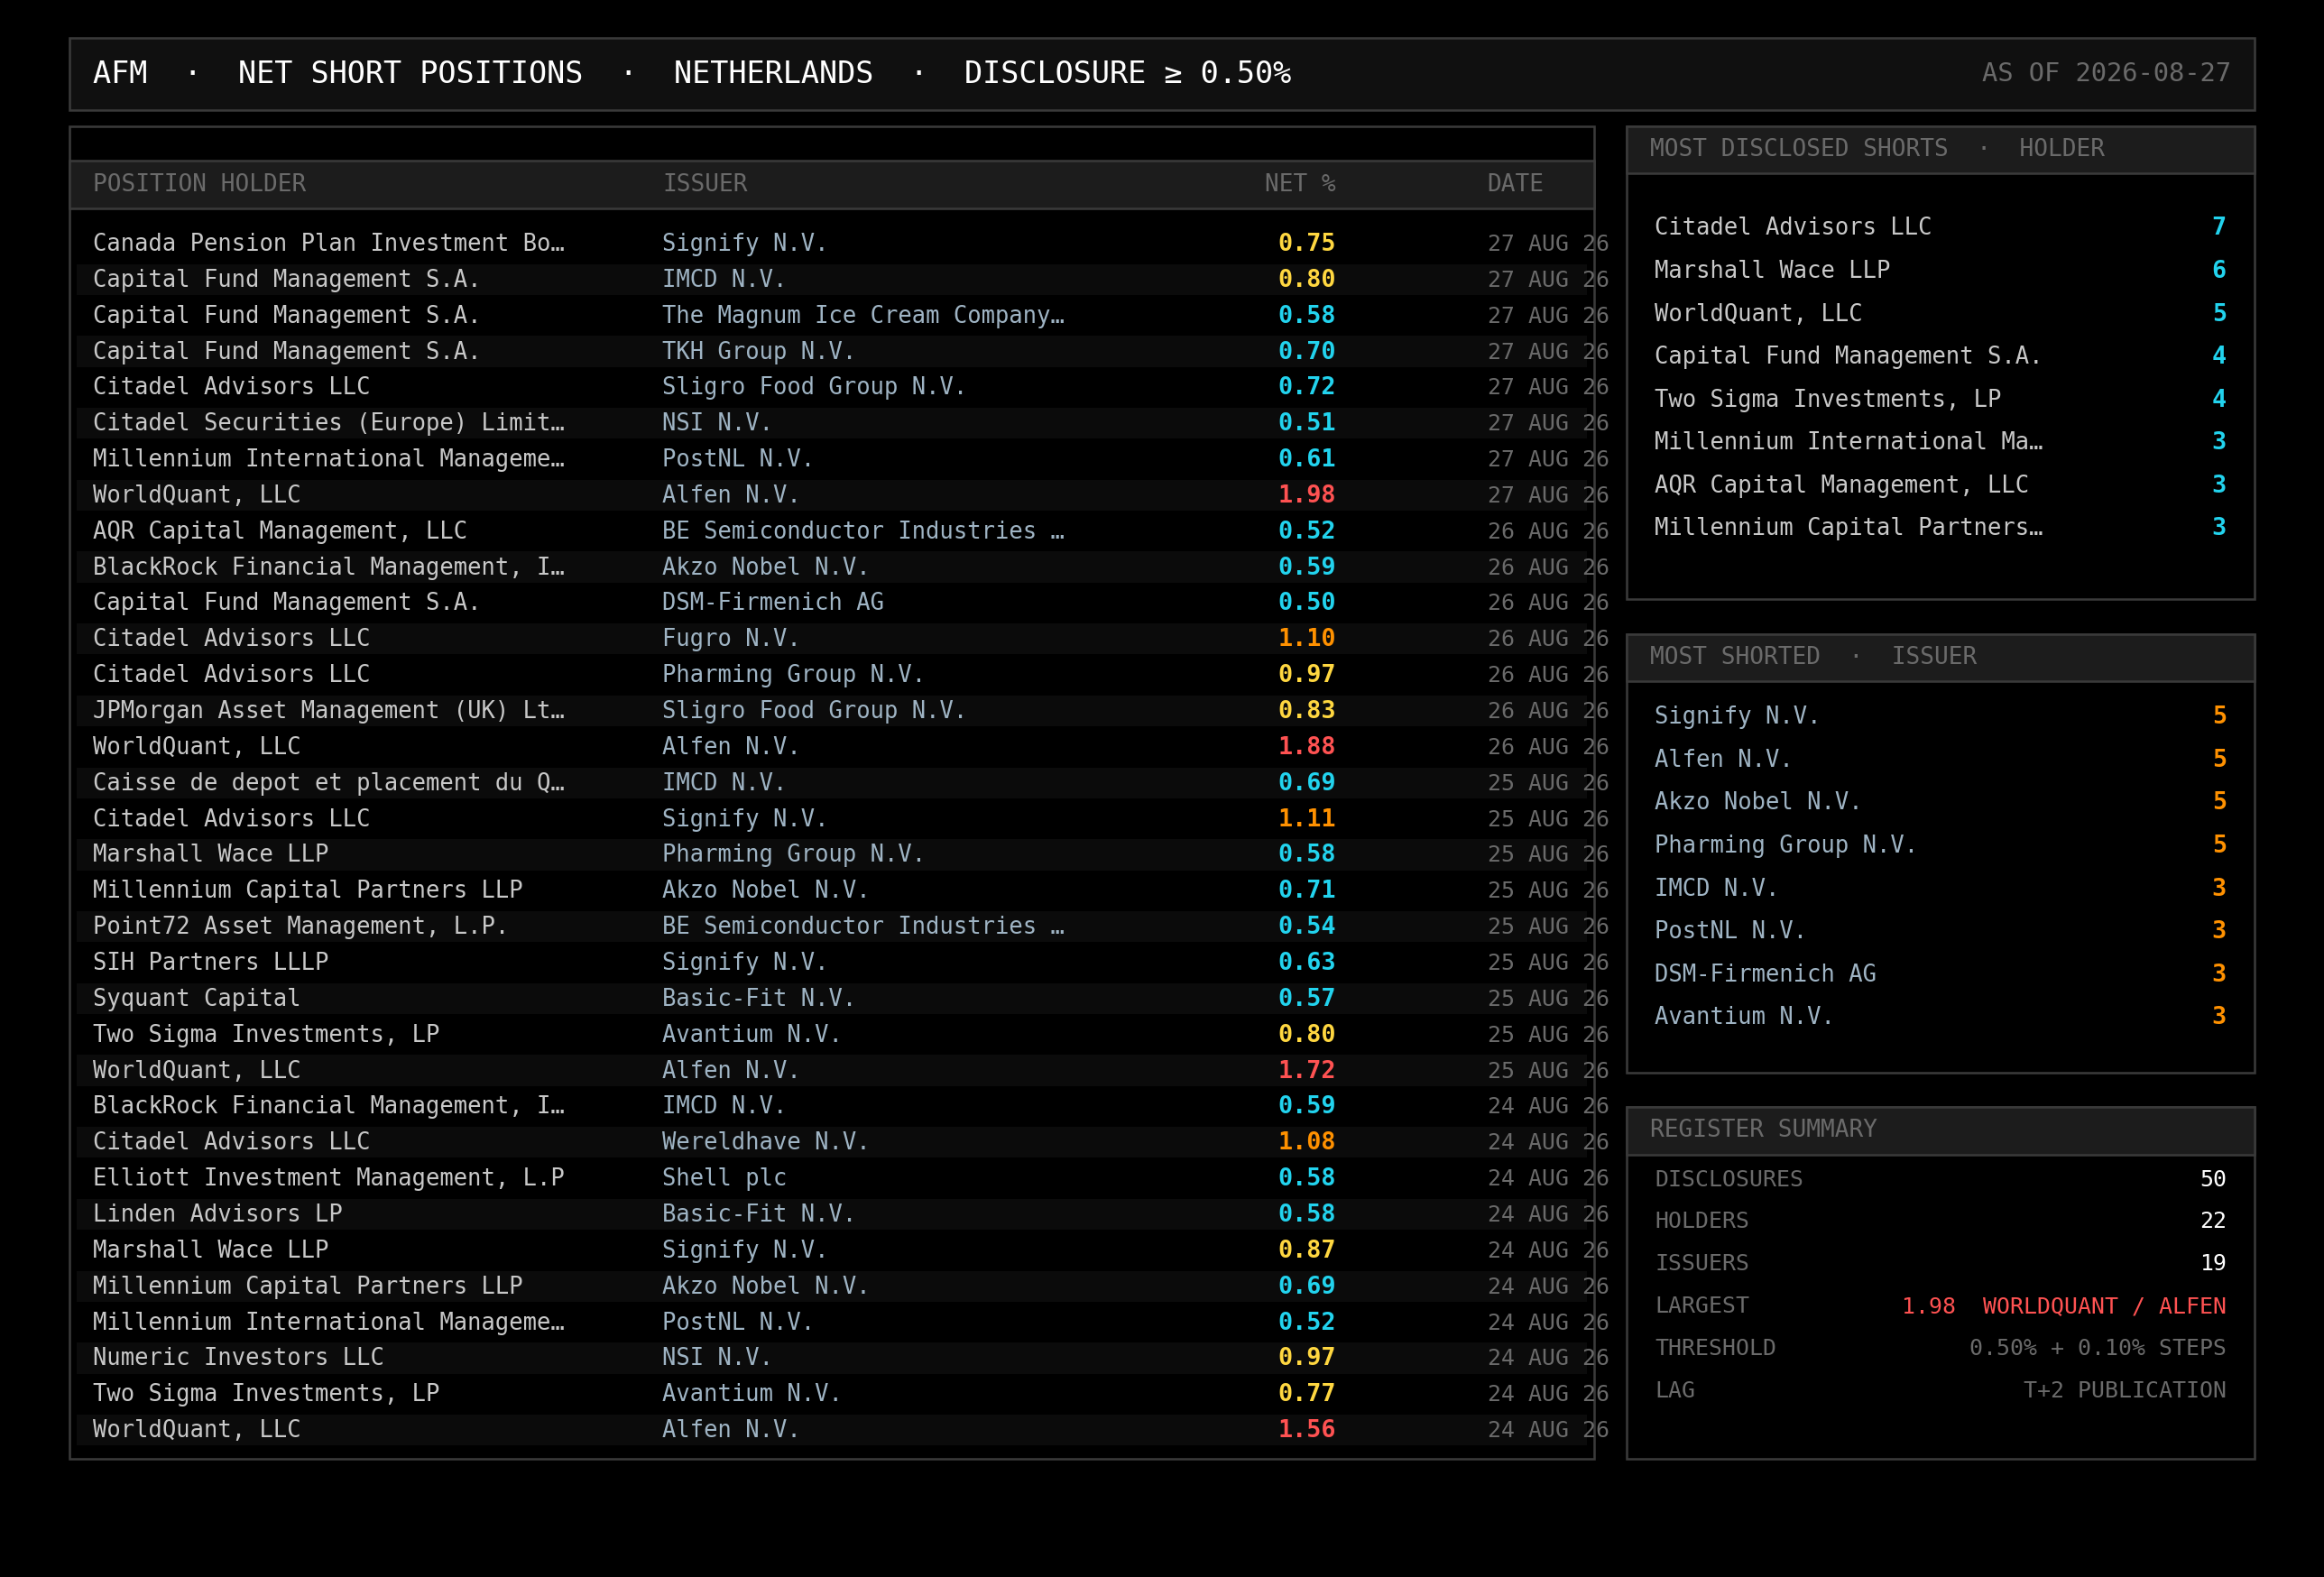Click Linden Advisors LP holder
This screenshot has height=1577, width=2324.
(x=217, y=1213)
